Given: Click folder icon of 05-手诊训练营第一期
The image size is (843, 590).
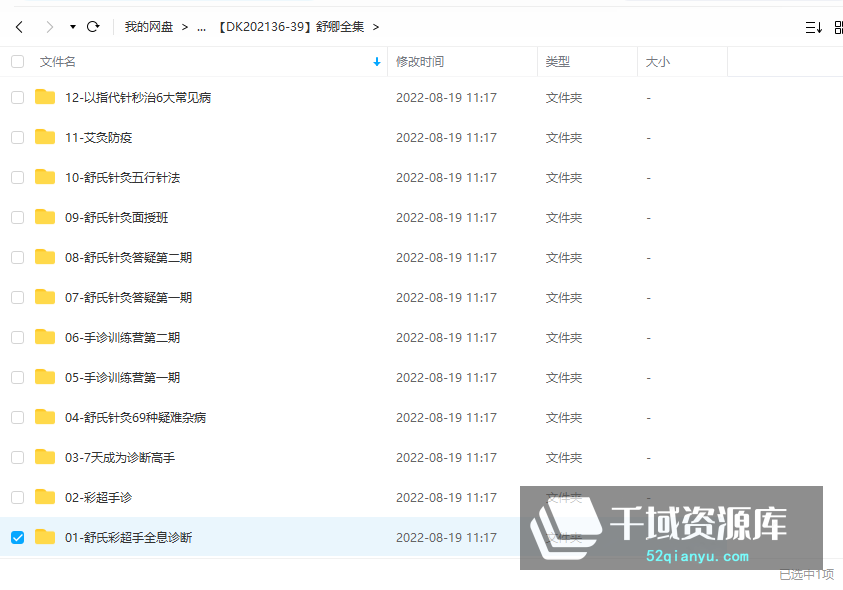Looking at the screenshot, I should (x=45, y=376).
